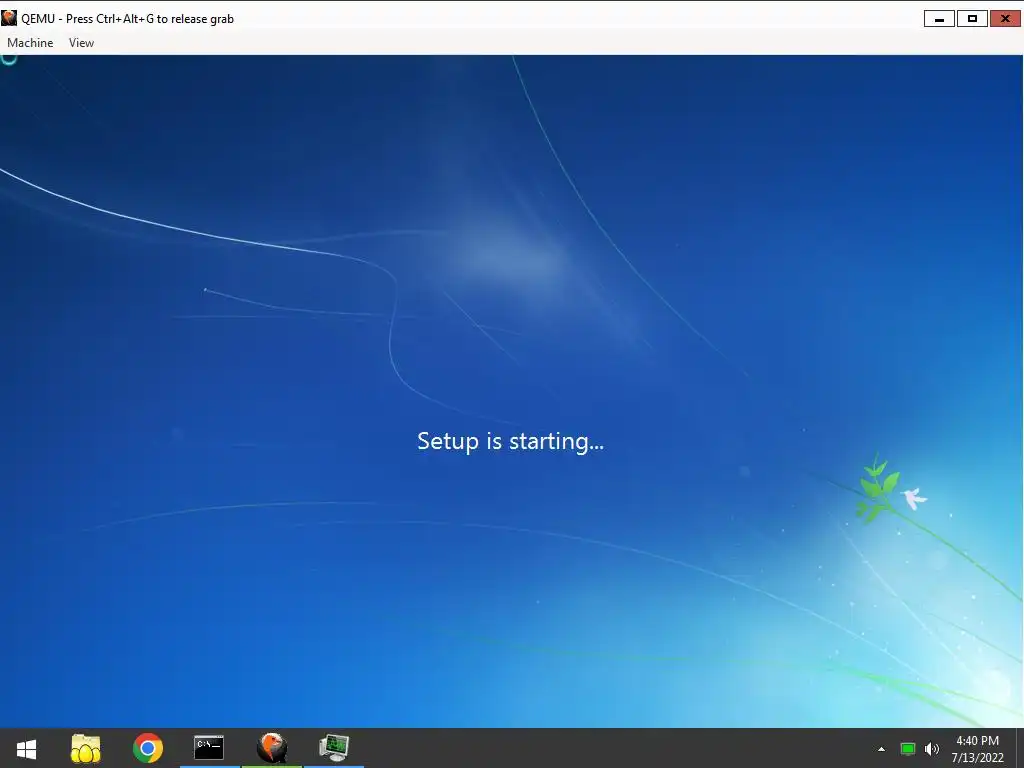Open the File Explorer taskbar icon
This screenshot has height=768, width=1024.
86,748
